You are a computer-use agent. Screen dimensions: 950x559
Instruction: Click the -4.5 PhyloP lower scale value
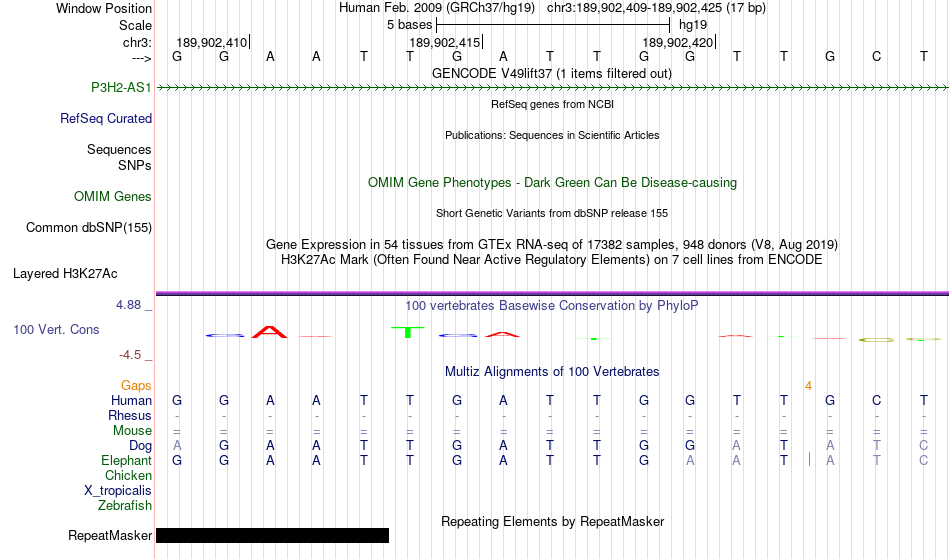click(130, 355)
